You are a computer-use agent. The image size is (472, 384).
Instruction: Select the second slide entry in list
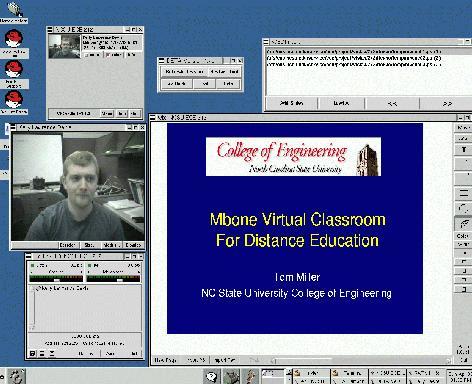[353, 58]
